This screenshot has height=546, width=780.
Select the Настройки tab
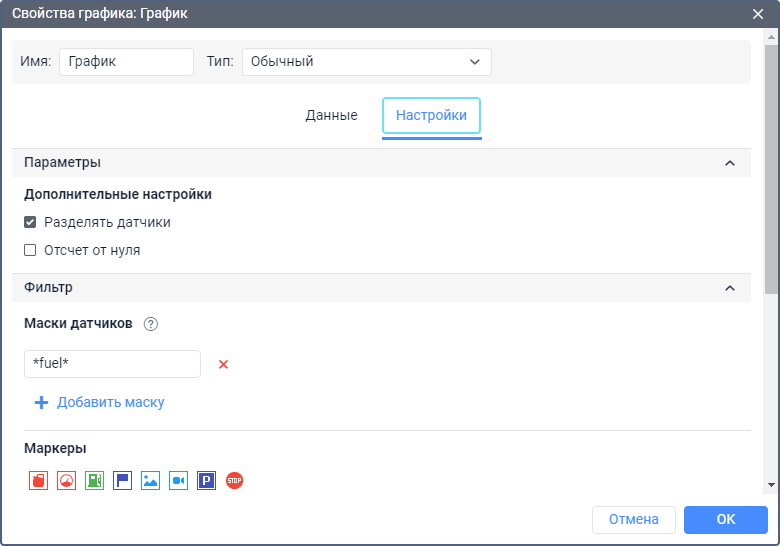(431, 116)
